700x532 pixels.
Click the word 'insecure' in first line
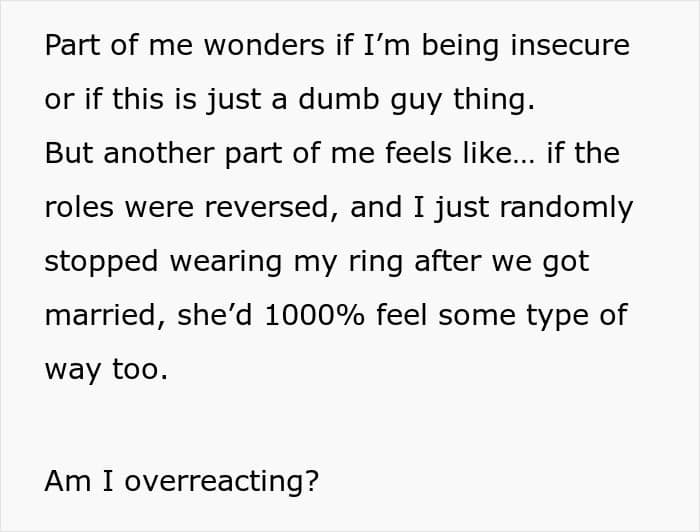tap(570, 46)
